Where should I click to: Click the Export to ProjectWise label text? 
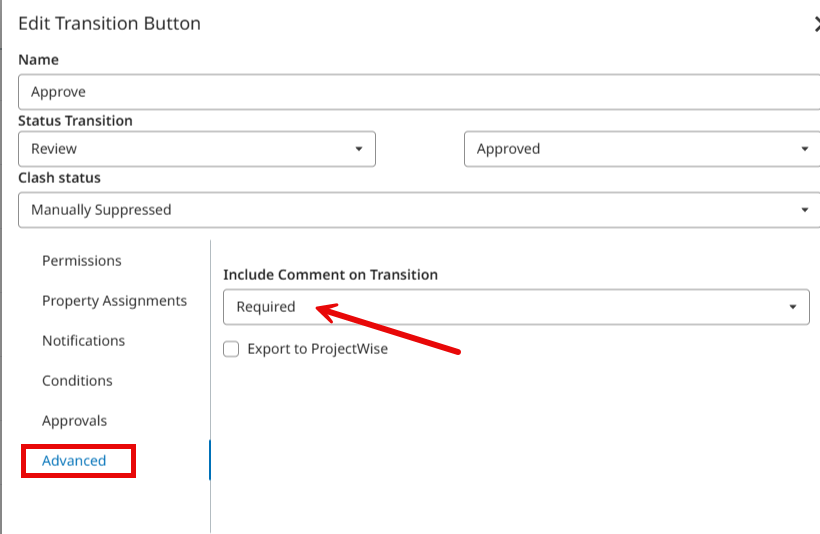point(317,349)
